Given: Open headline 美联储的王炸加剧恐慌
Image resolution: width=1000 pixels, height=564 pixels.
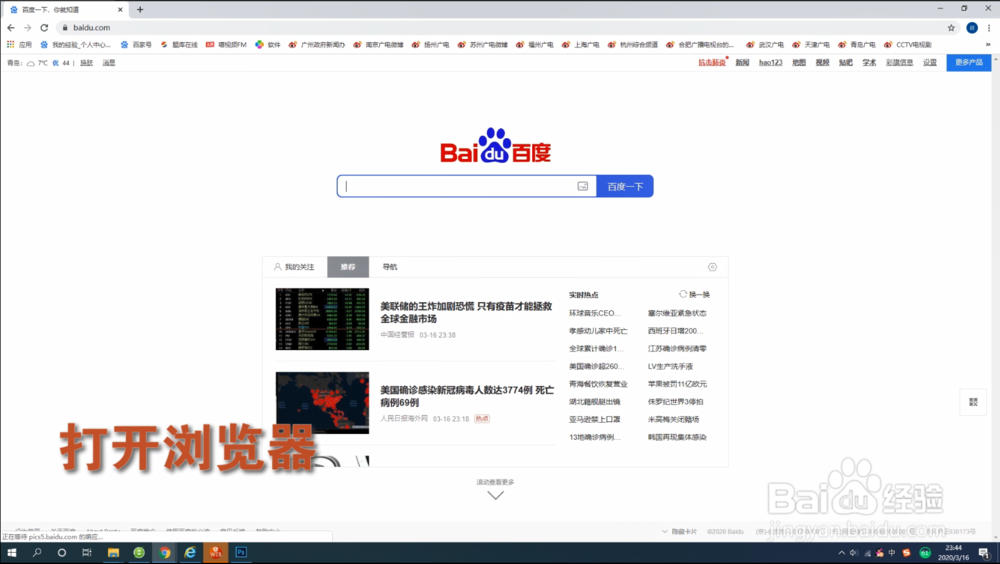Looking at the screenshot, I should click(466, 313).
